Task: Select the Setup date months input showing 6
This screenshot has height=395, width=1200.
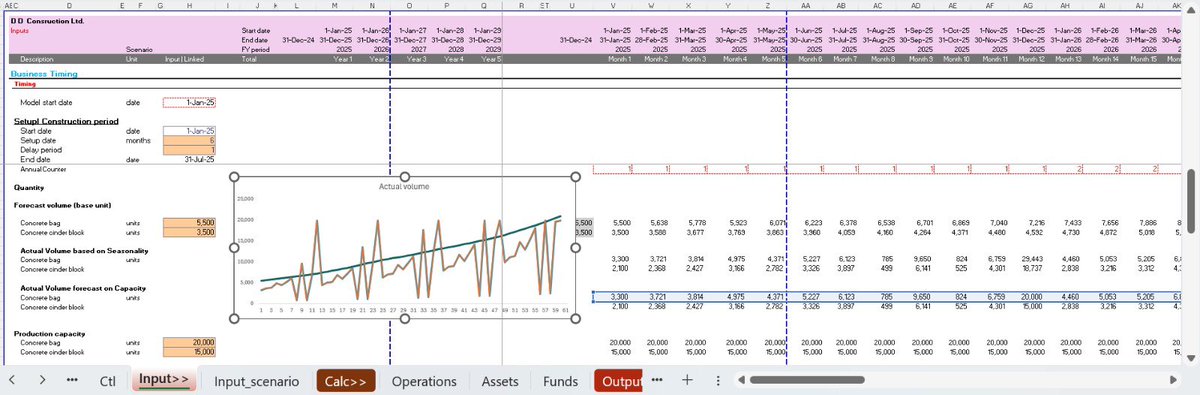Action: tap(190, 140)
